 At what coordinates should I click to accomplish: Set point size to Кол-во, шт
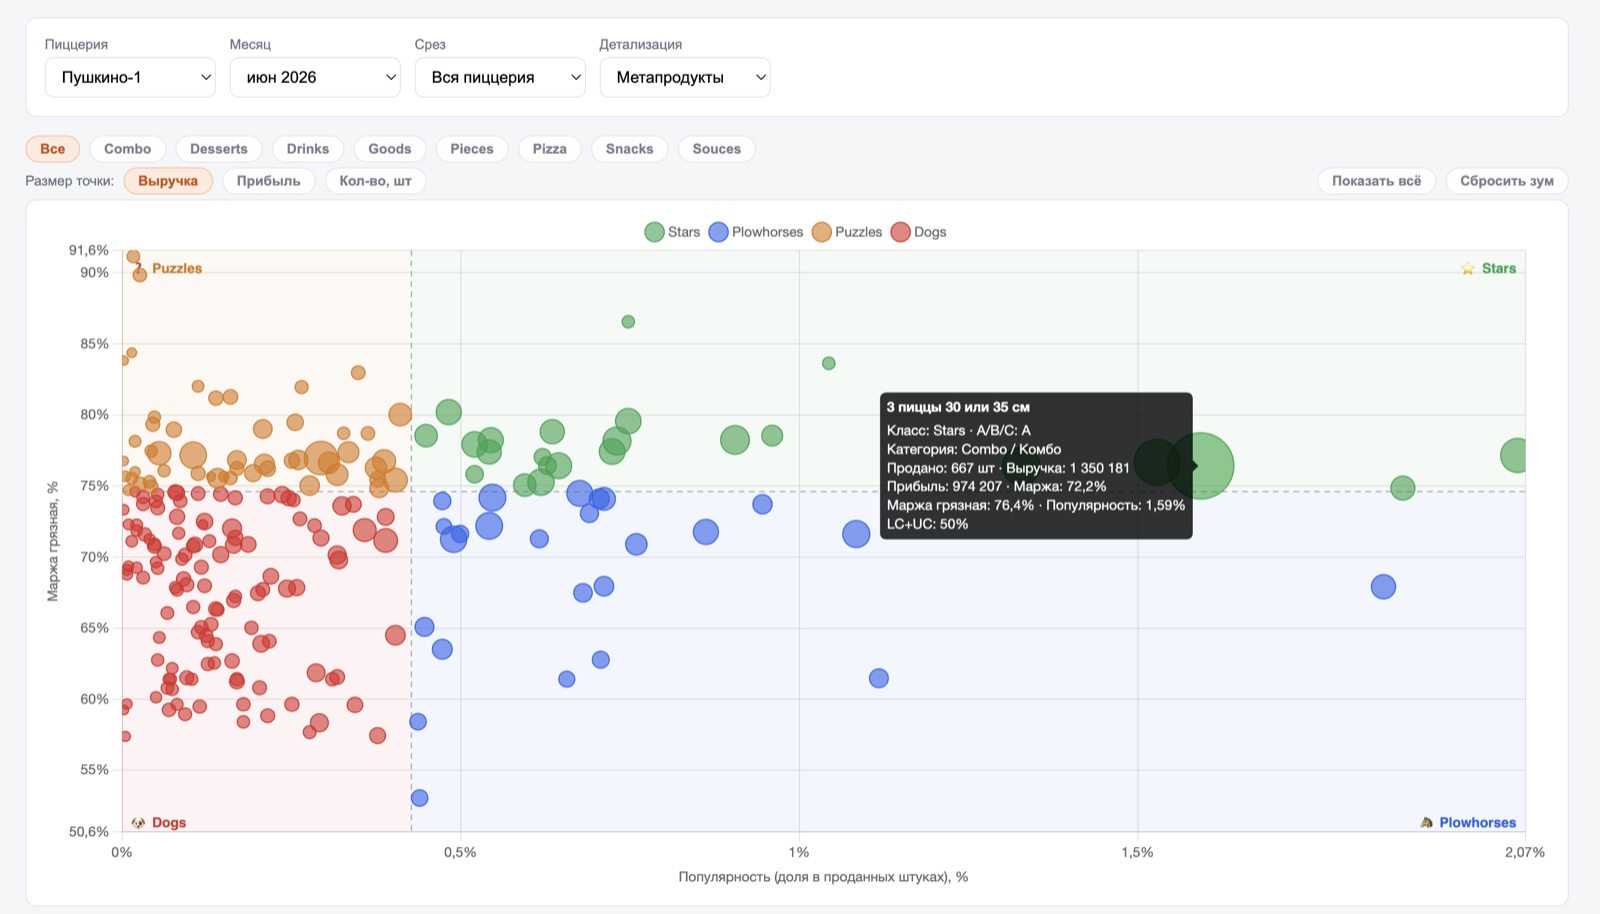[376, 181]
